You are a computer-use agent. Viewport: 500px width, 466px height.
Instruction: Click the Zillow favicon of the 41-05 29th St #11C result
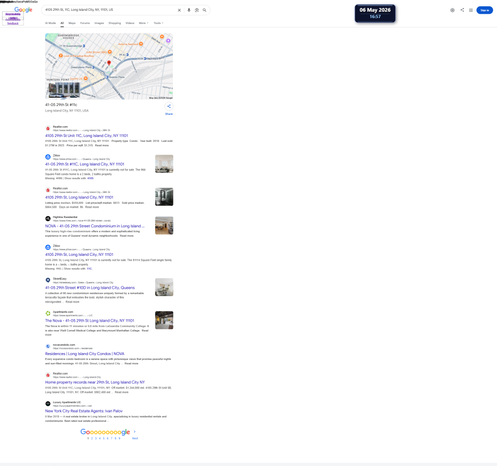click(48, 157)
